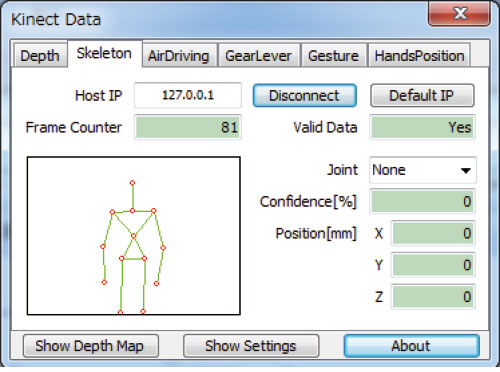Click the Disconnect button

305,96
